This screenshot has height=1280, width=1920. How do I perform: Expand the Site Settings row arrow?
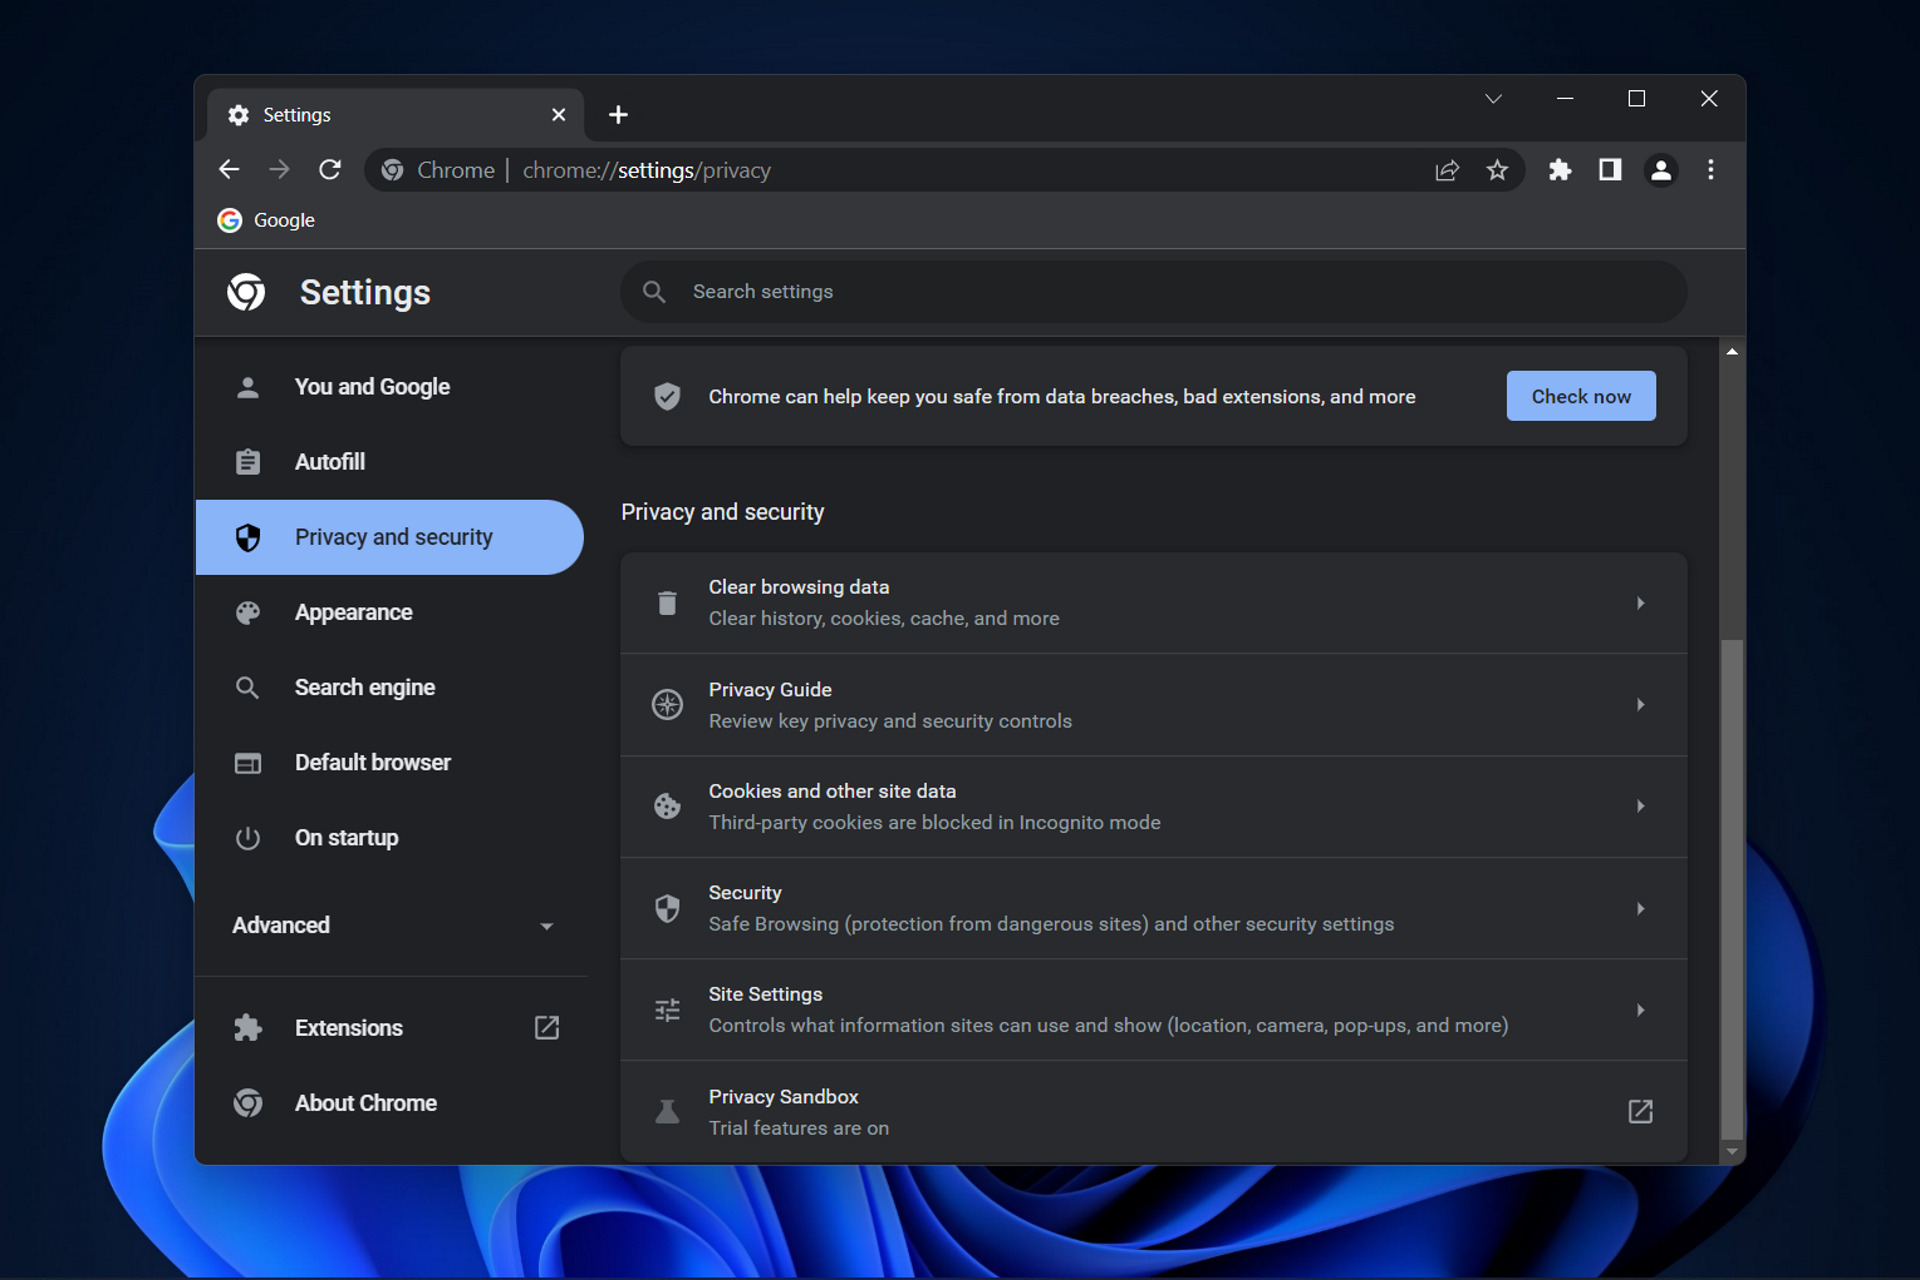point(1640,1010)
